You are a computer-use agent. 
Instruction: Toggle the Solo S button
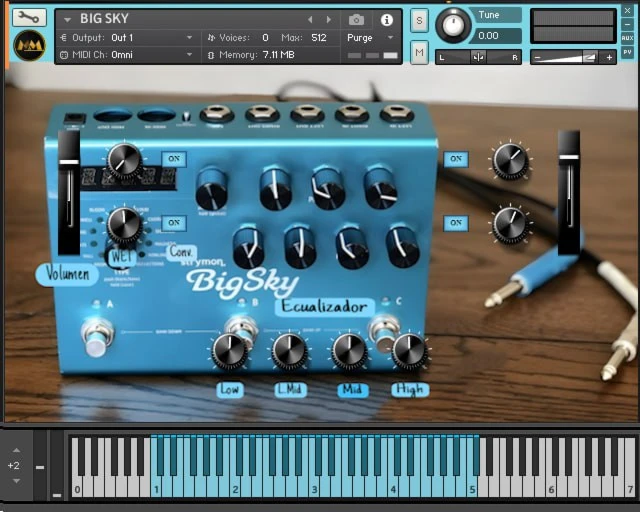coord(419,20)
